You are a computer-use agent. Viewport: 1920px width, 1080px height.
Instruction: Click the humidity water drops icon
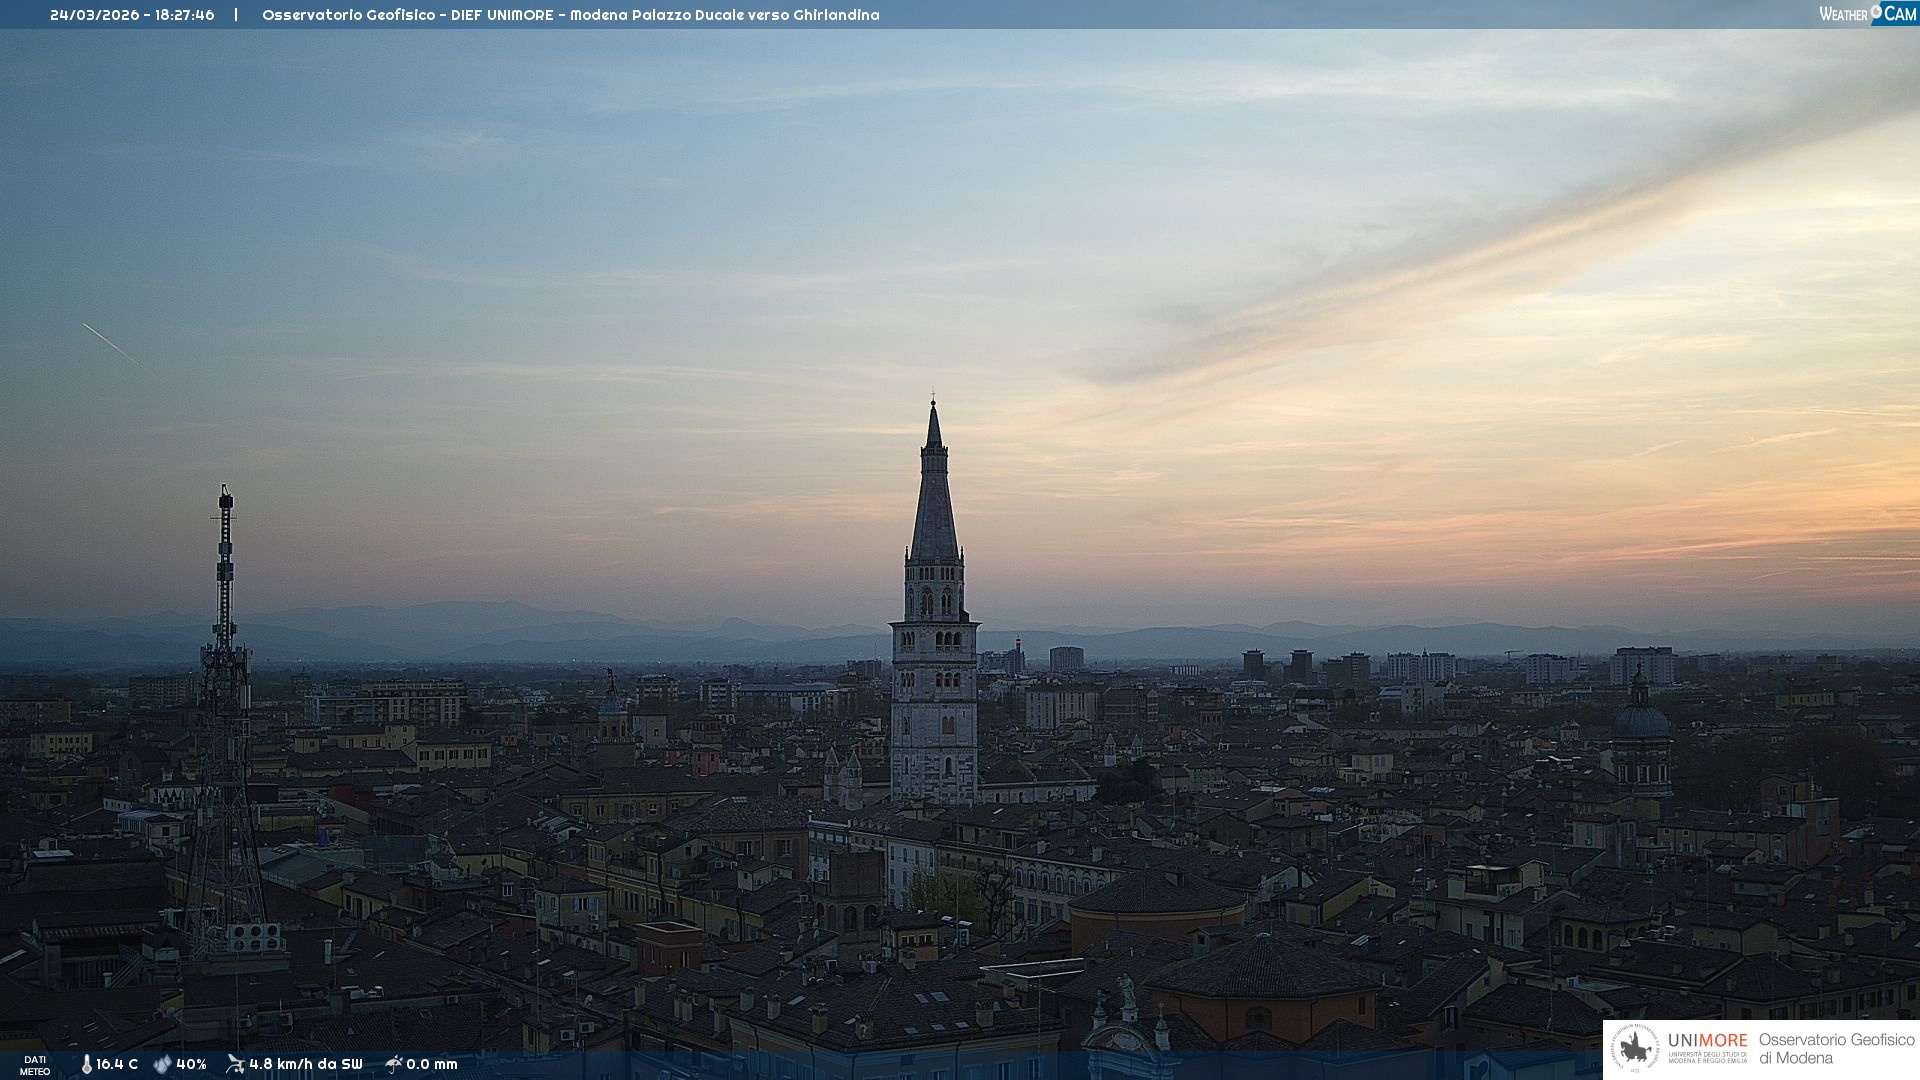point(162,1065)
